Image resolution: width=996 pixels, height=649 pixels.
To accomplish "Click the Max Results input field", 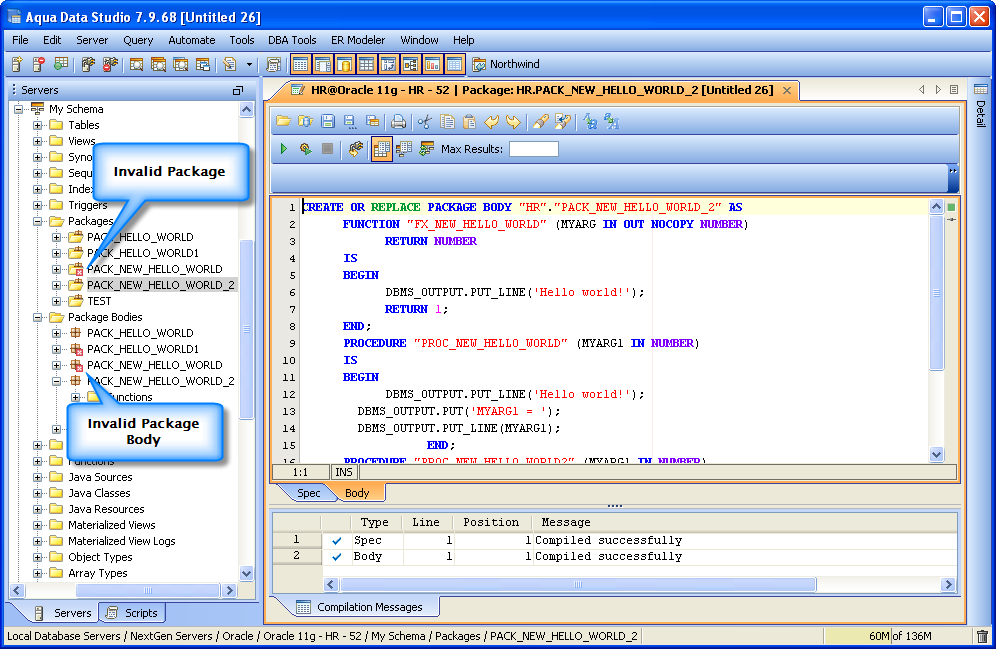I will (x=534, y=149).
